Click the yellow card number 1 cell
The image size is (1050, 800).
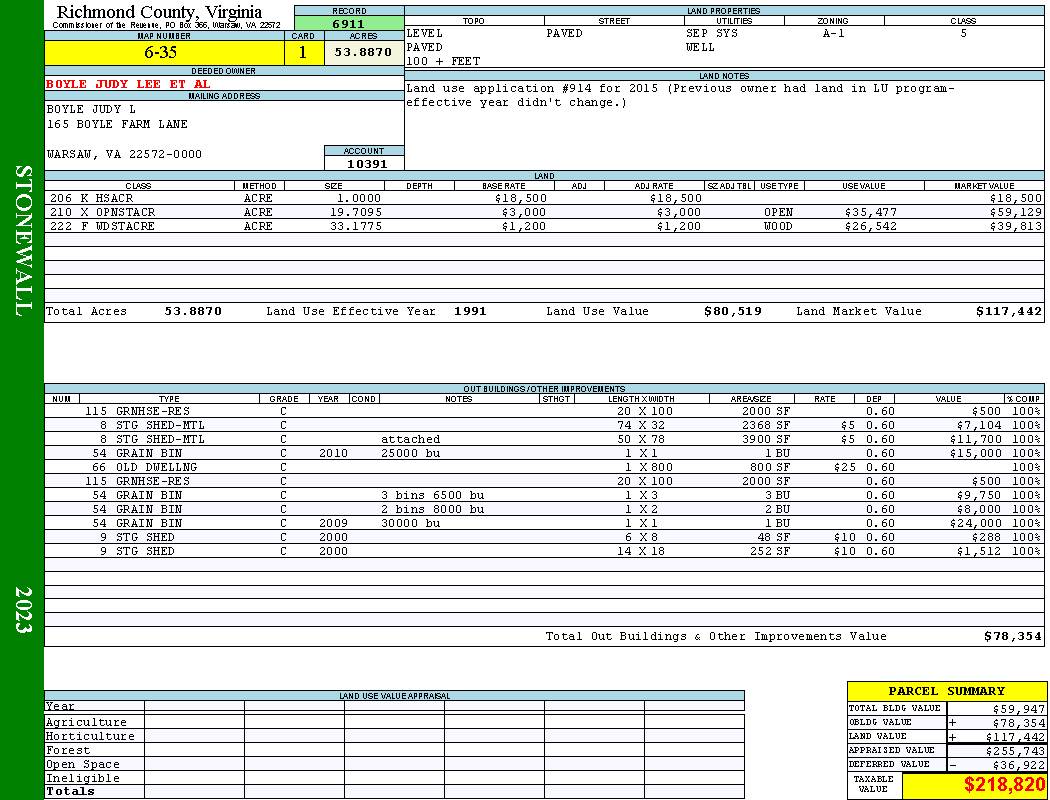tap(303, 52)
